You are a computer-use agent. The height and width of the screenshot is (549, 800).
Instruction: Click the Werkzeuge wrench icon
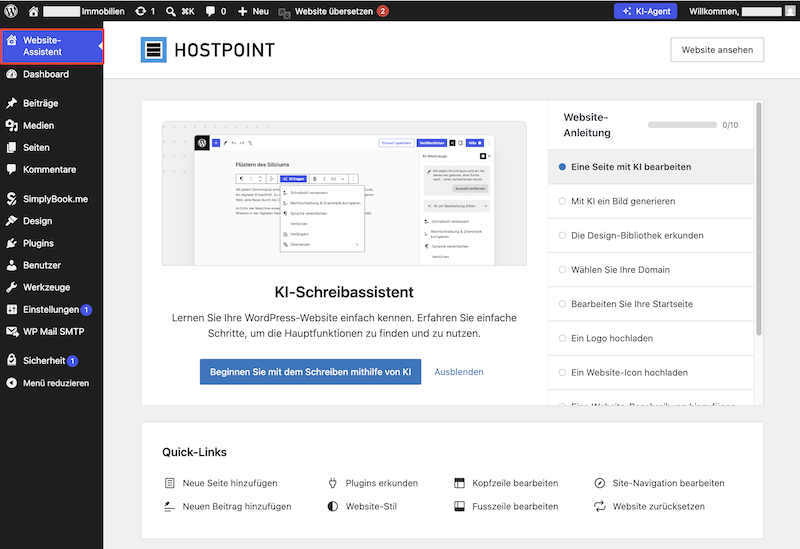tap(12, 287)
